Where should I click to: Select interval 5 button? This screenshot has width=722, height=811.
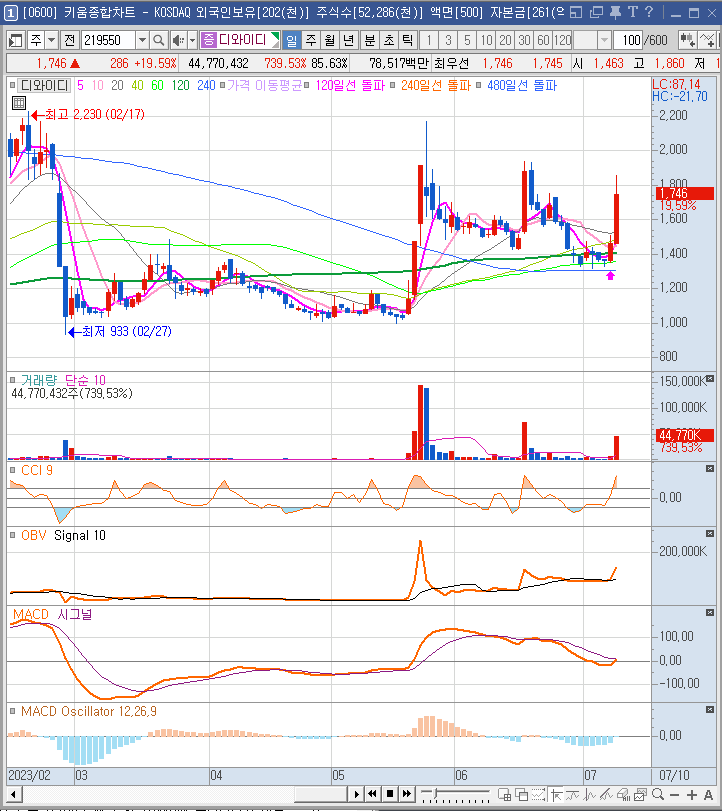467,40
